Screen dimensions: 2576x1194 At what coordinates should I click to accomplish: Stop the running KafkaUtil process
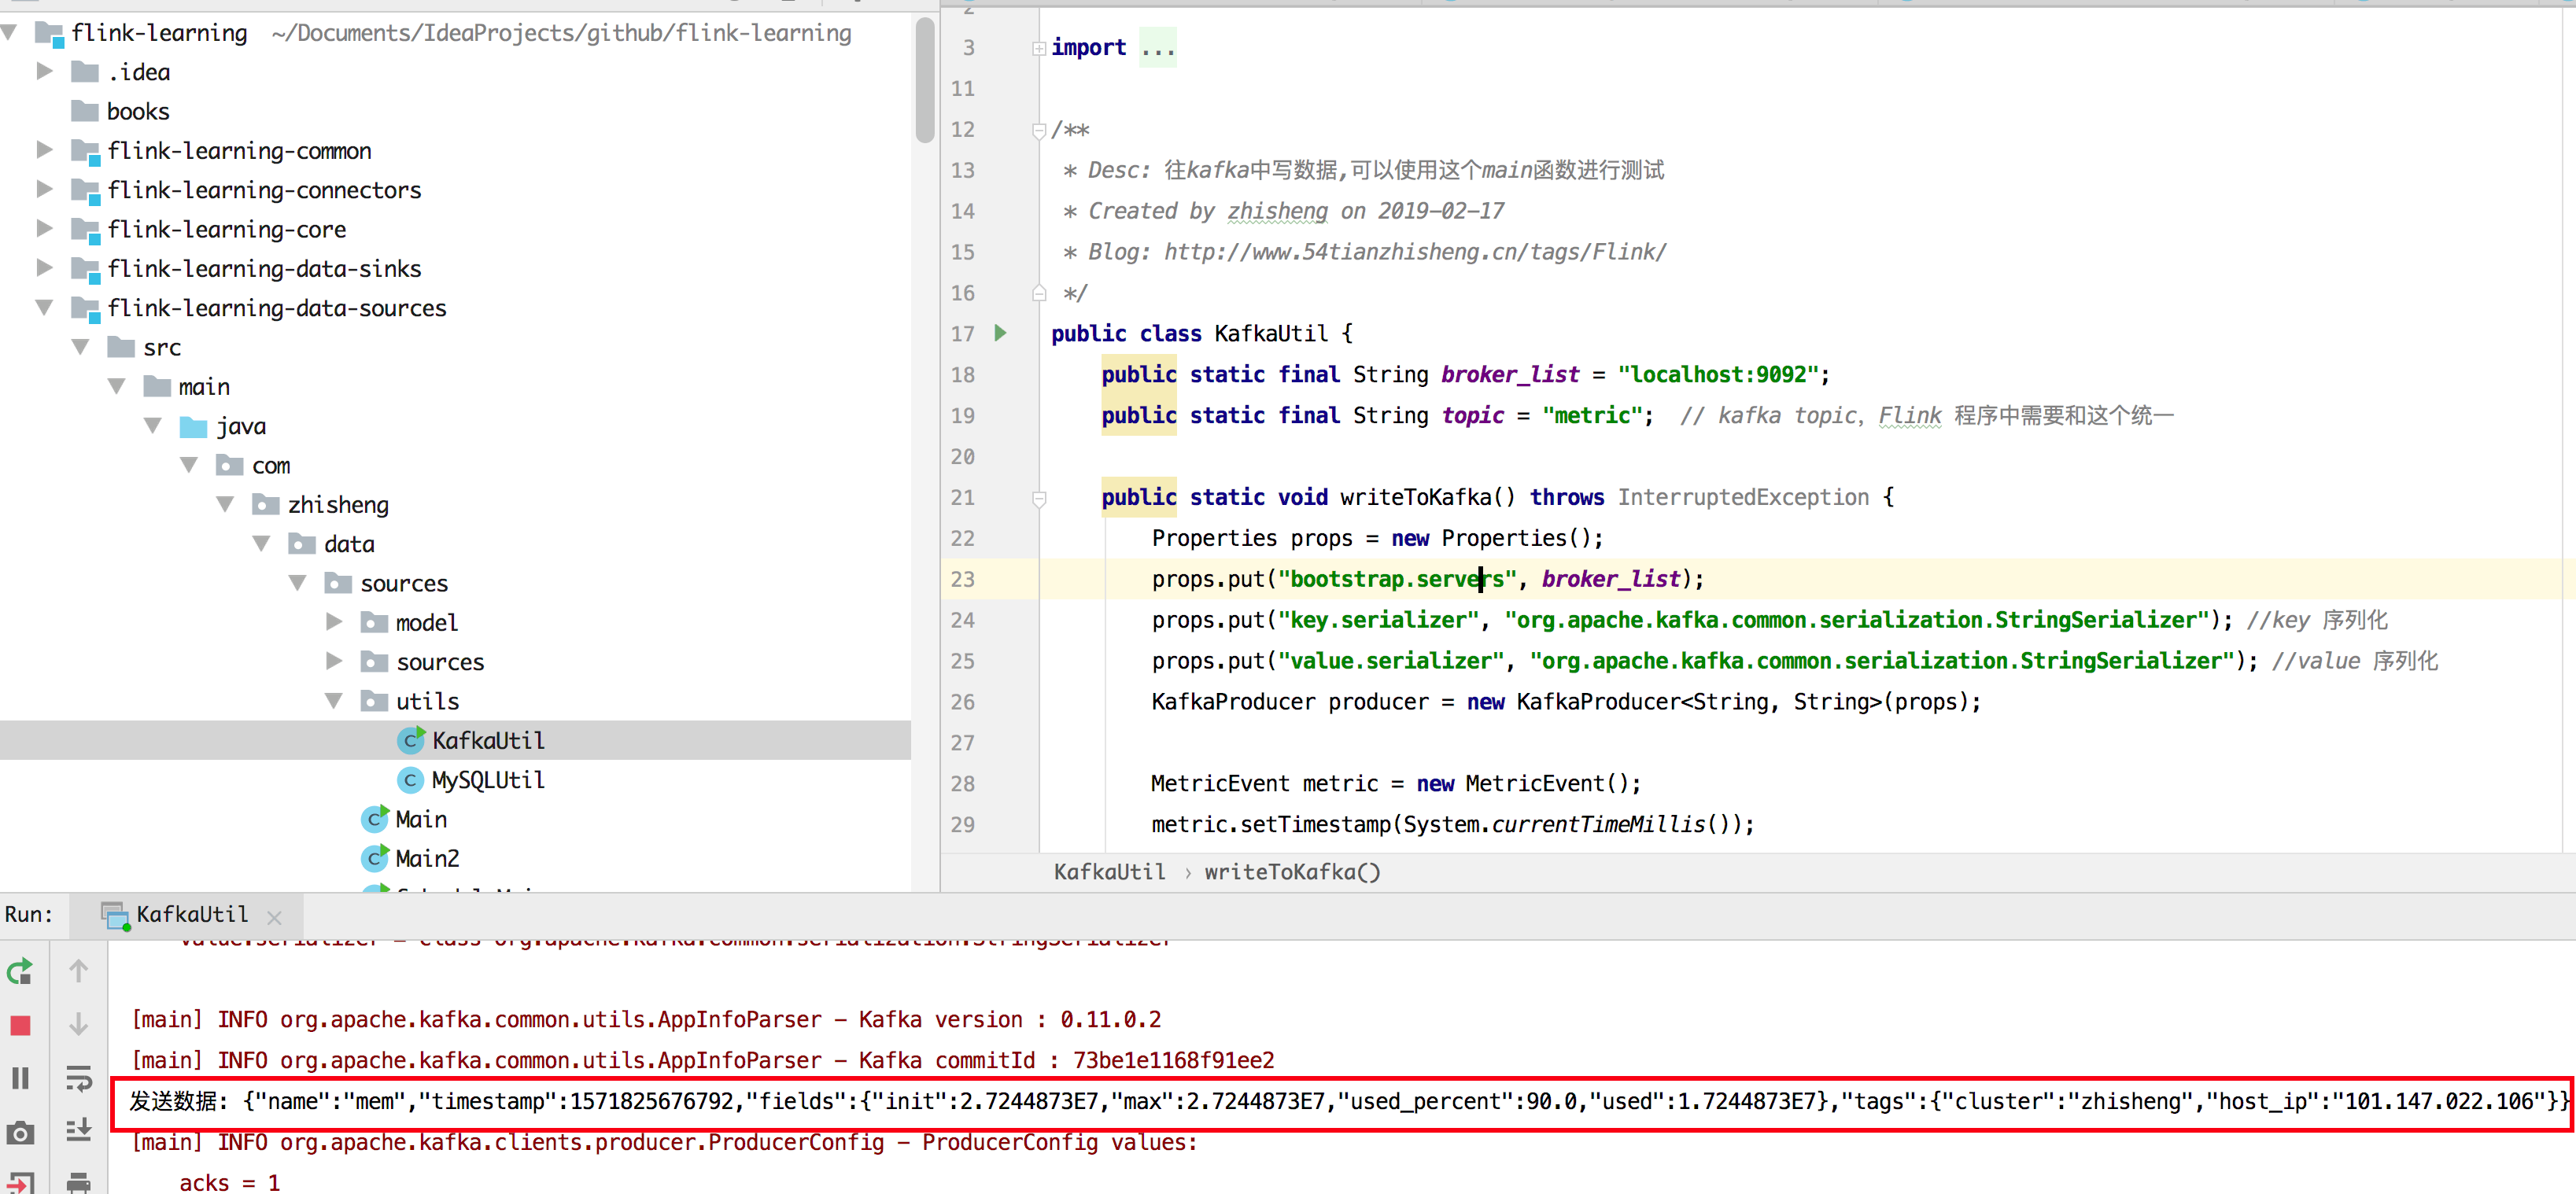(x=20, y=1025)
